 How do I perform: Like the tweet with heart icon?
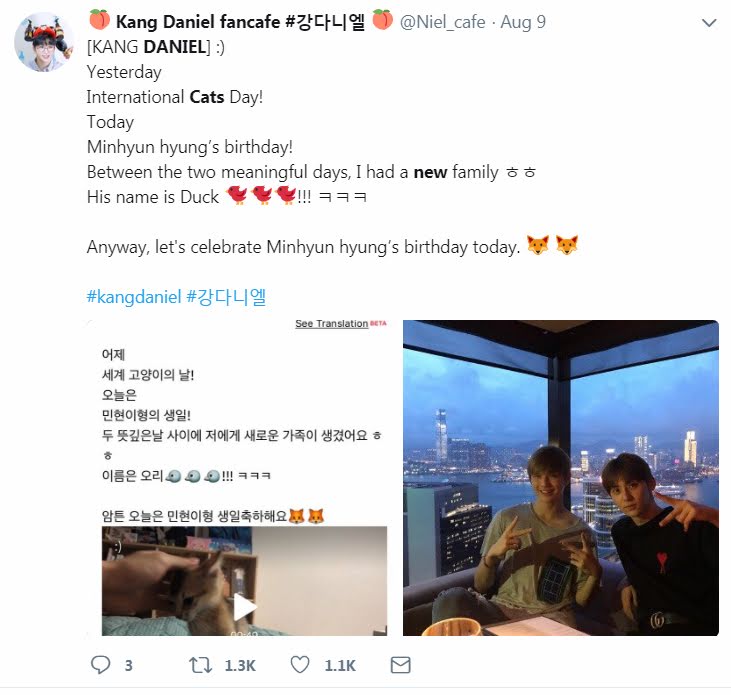(300, 665)
